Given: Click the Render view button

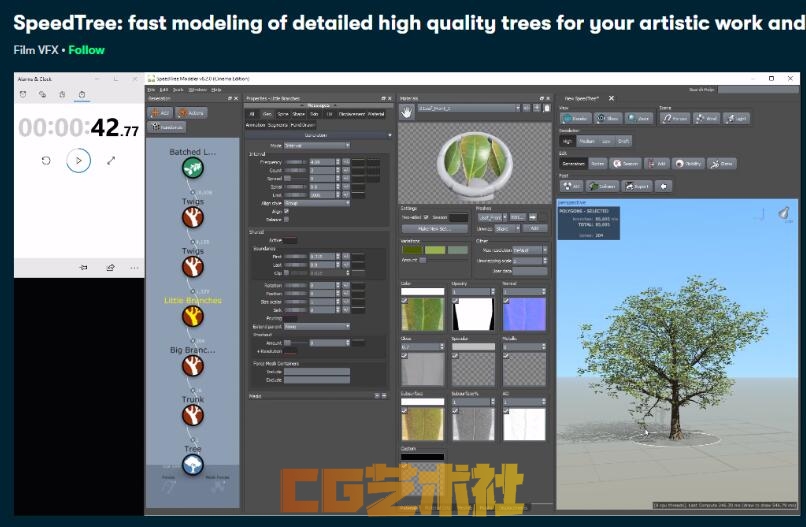Looking at the screenshot, I should 575,118.
